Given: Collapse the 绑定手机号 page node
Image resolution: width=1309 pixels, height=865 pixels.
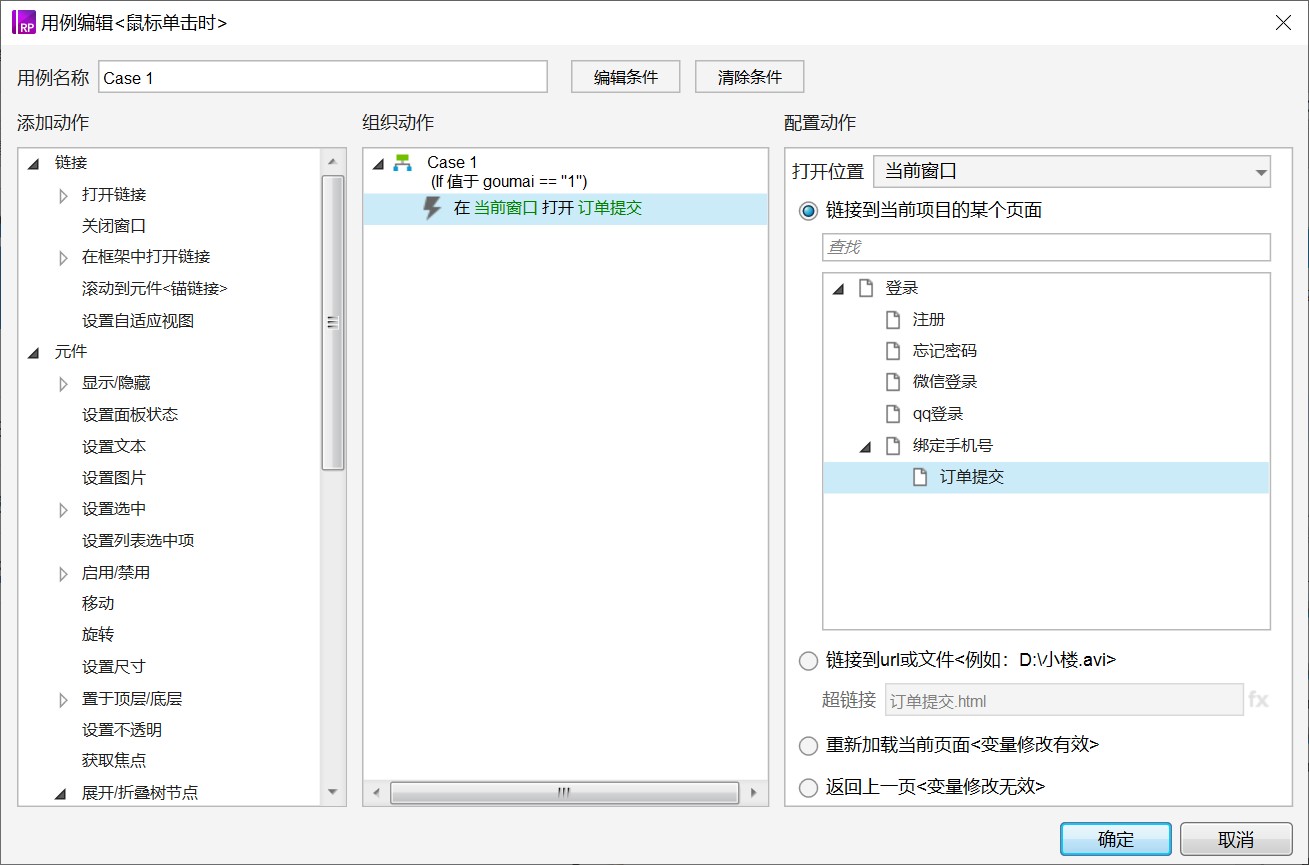Looking at the screenshot, I should pyautogui.click(x=866, y=447).
